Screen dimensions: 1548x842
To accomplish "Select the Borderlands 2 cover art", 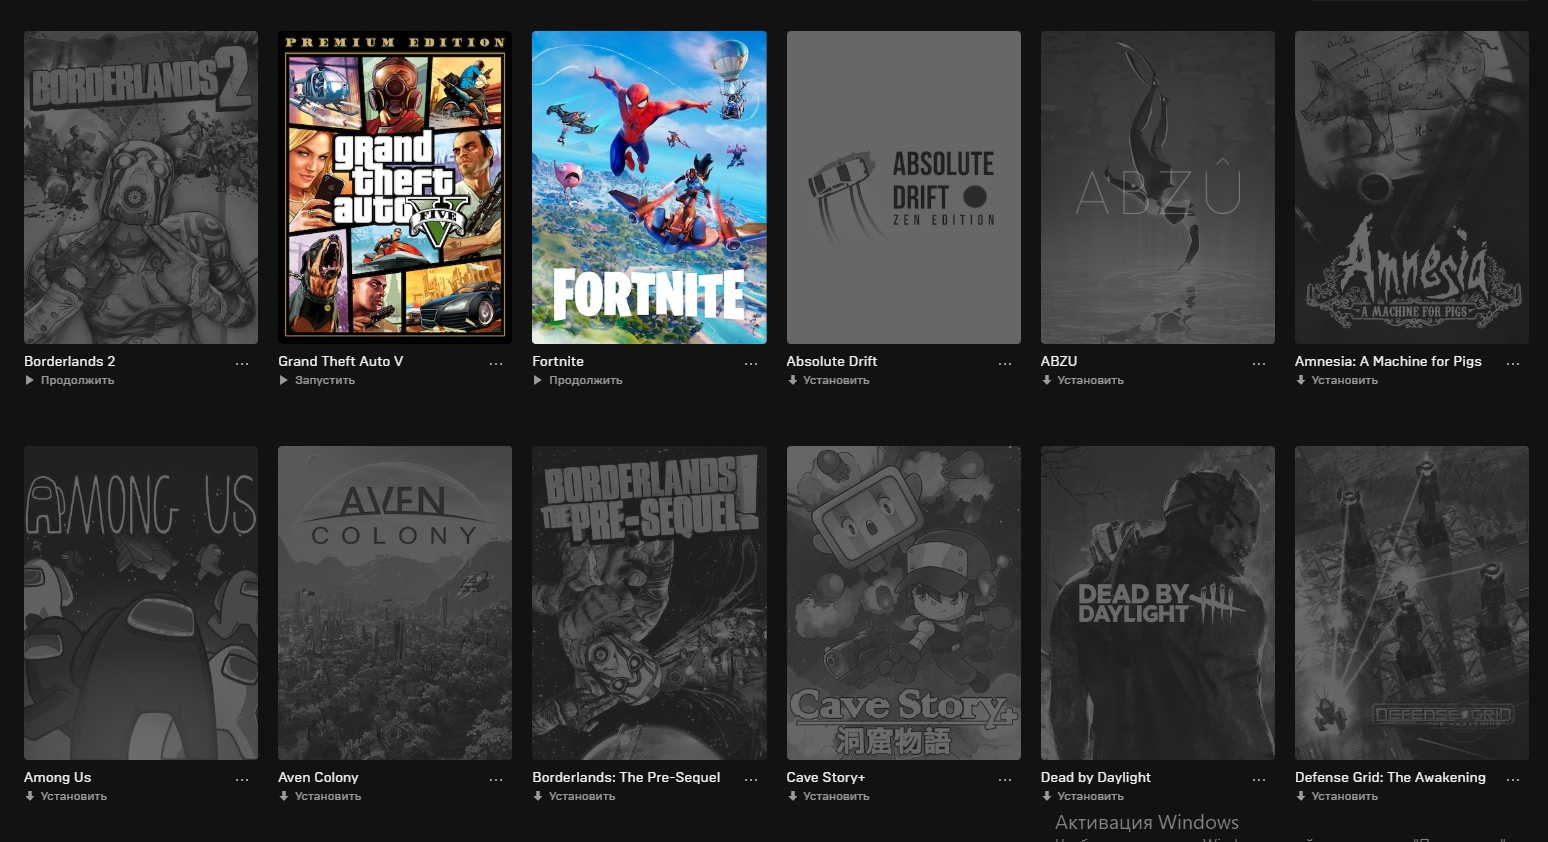I will (x=141, y=188).
